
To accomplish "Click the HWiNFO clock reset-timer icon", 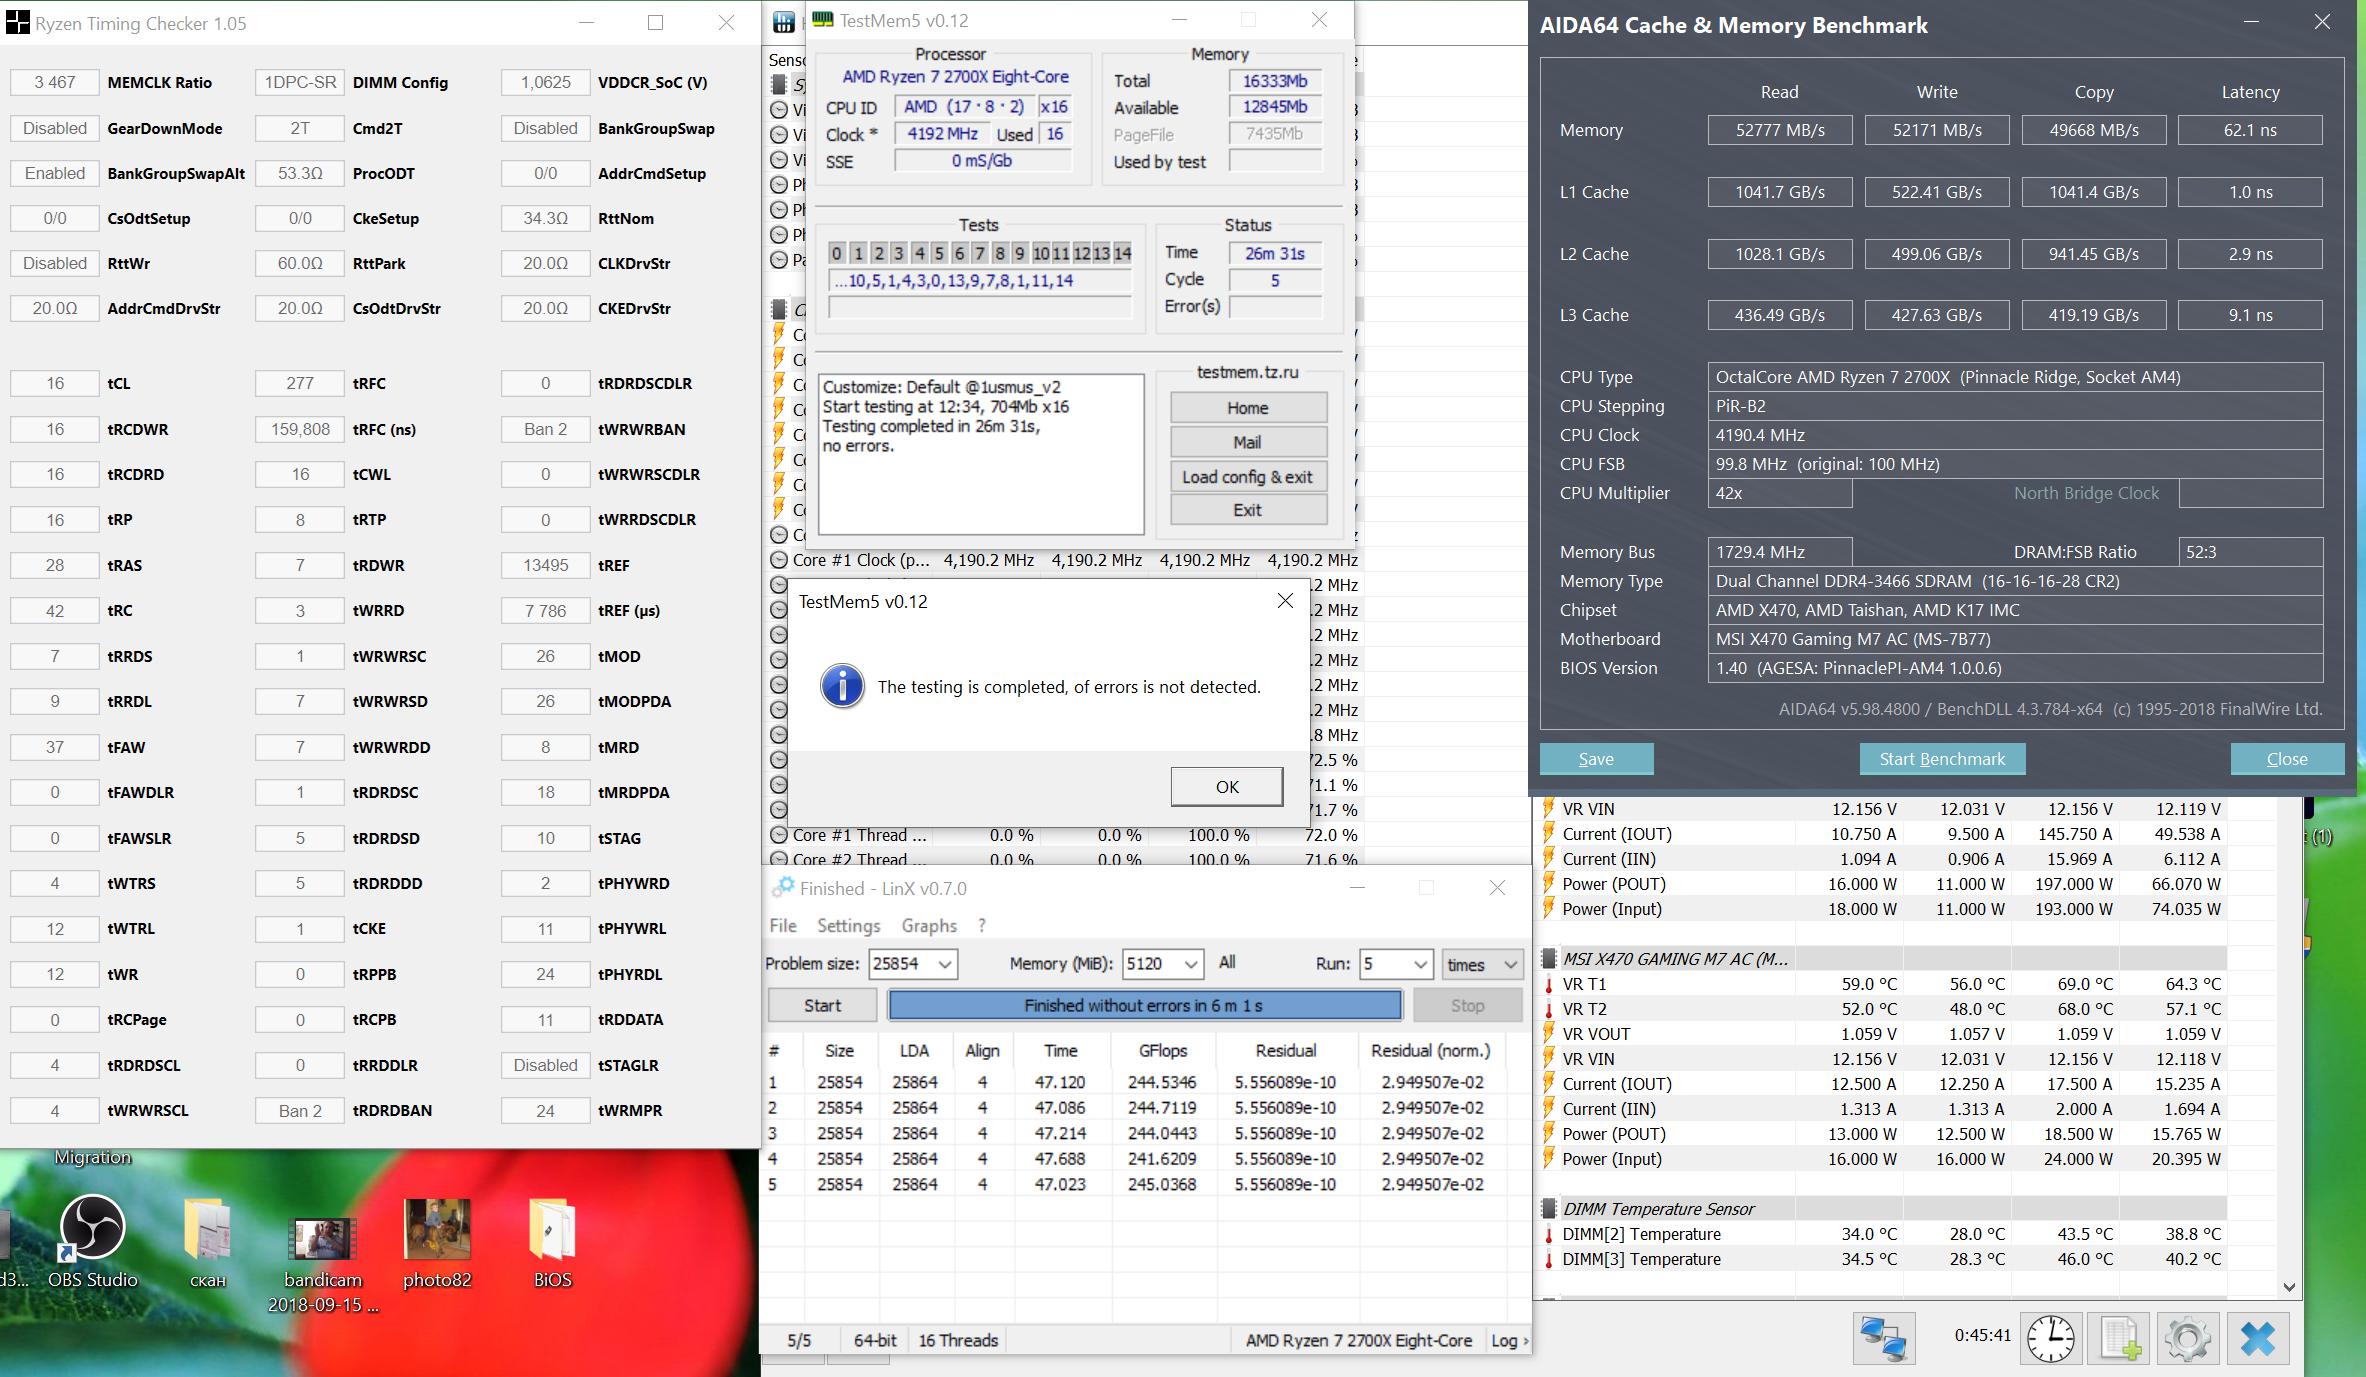I will point(2050,1338).
